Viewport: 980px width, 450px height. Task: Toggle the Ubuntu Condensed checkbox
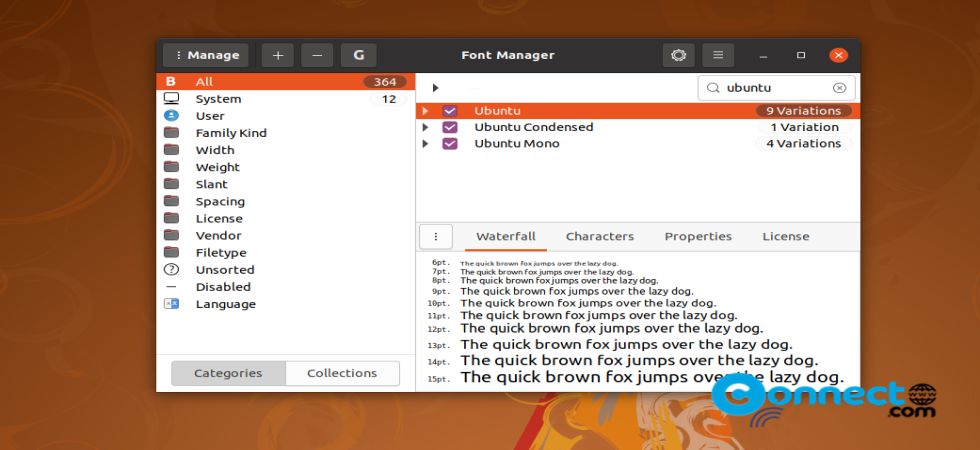449,127
